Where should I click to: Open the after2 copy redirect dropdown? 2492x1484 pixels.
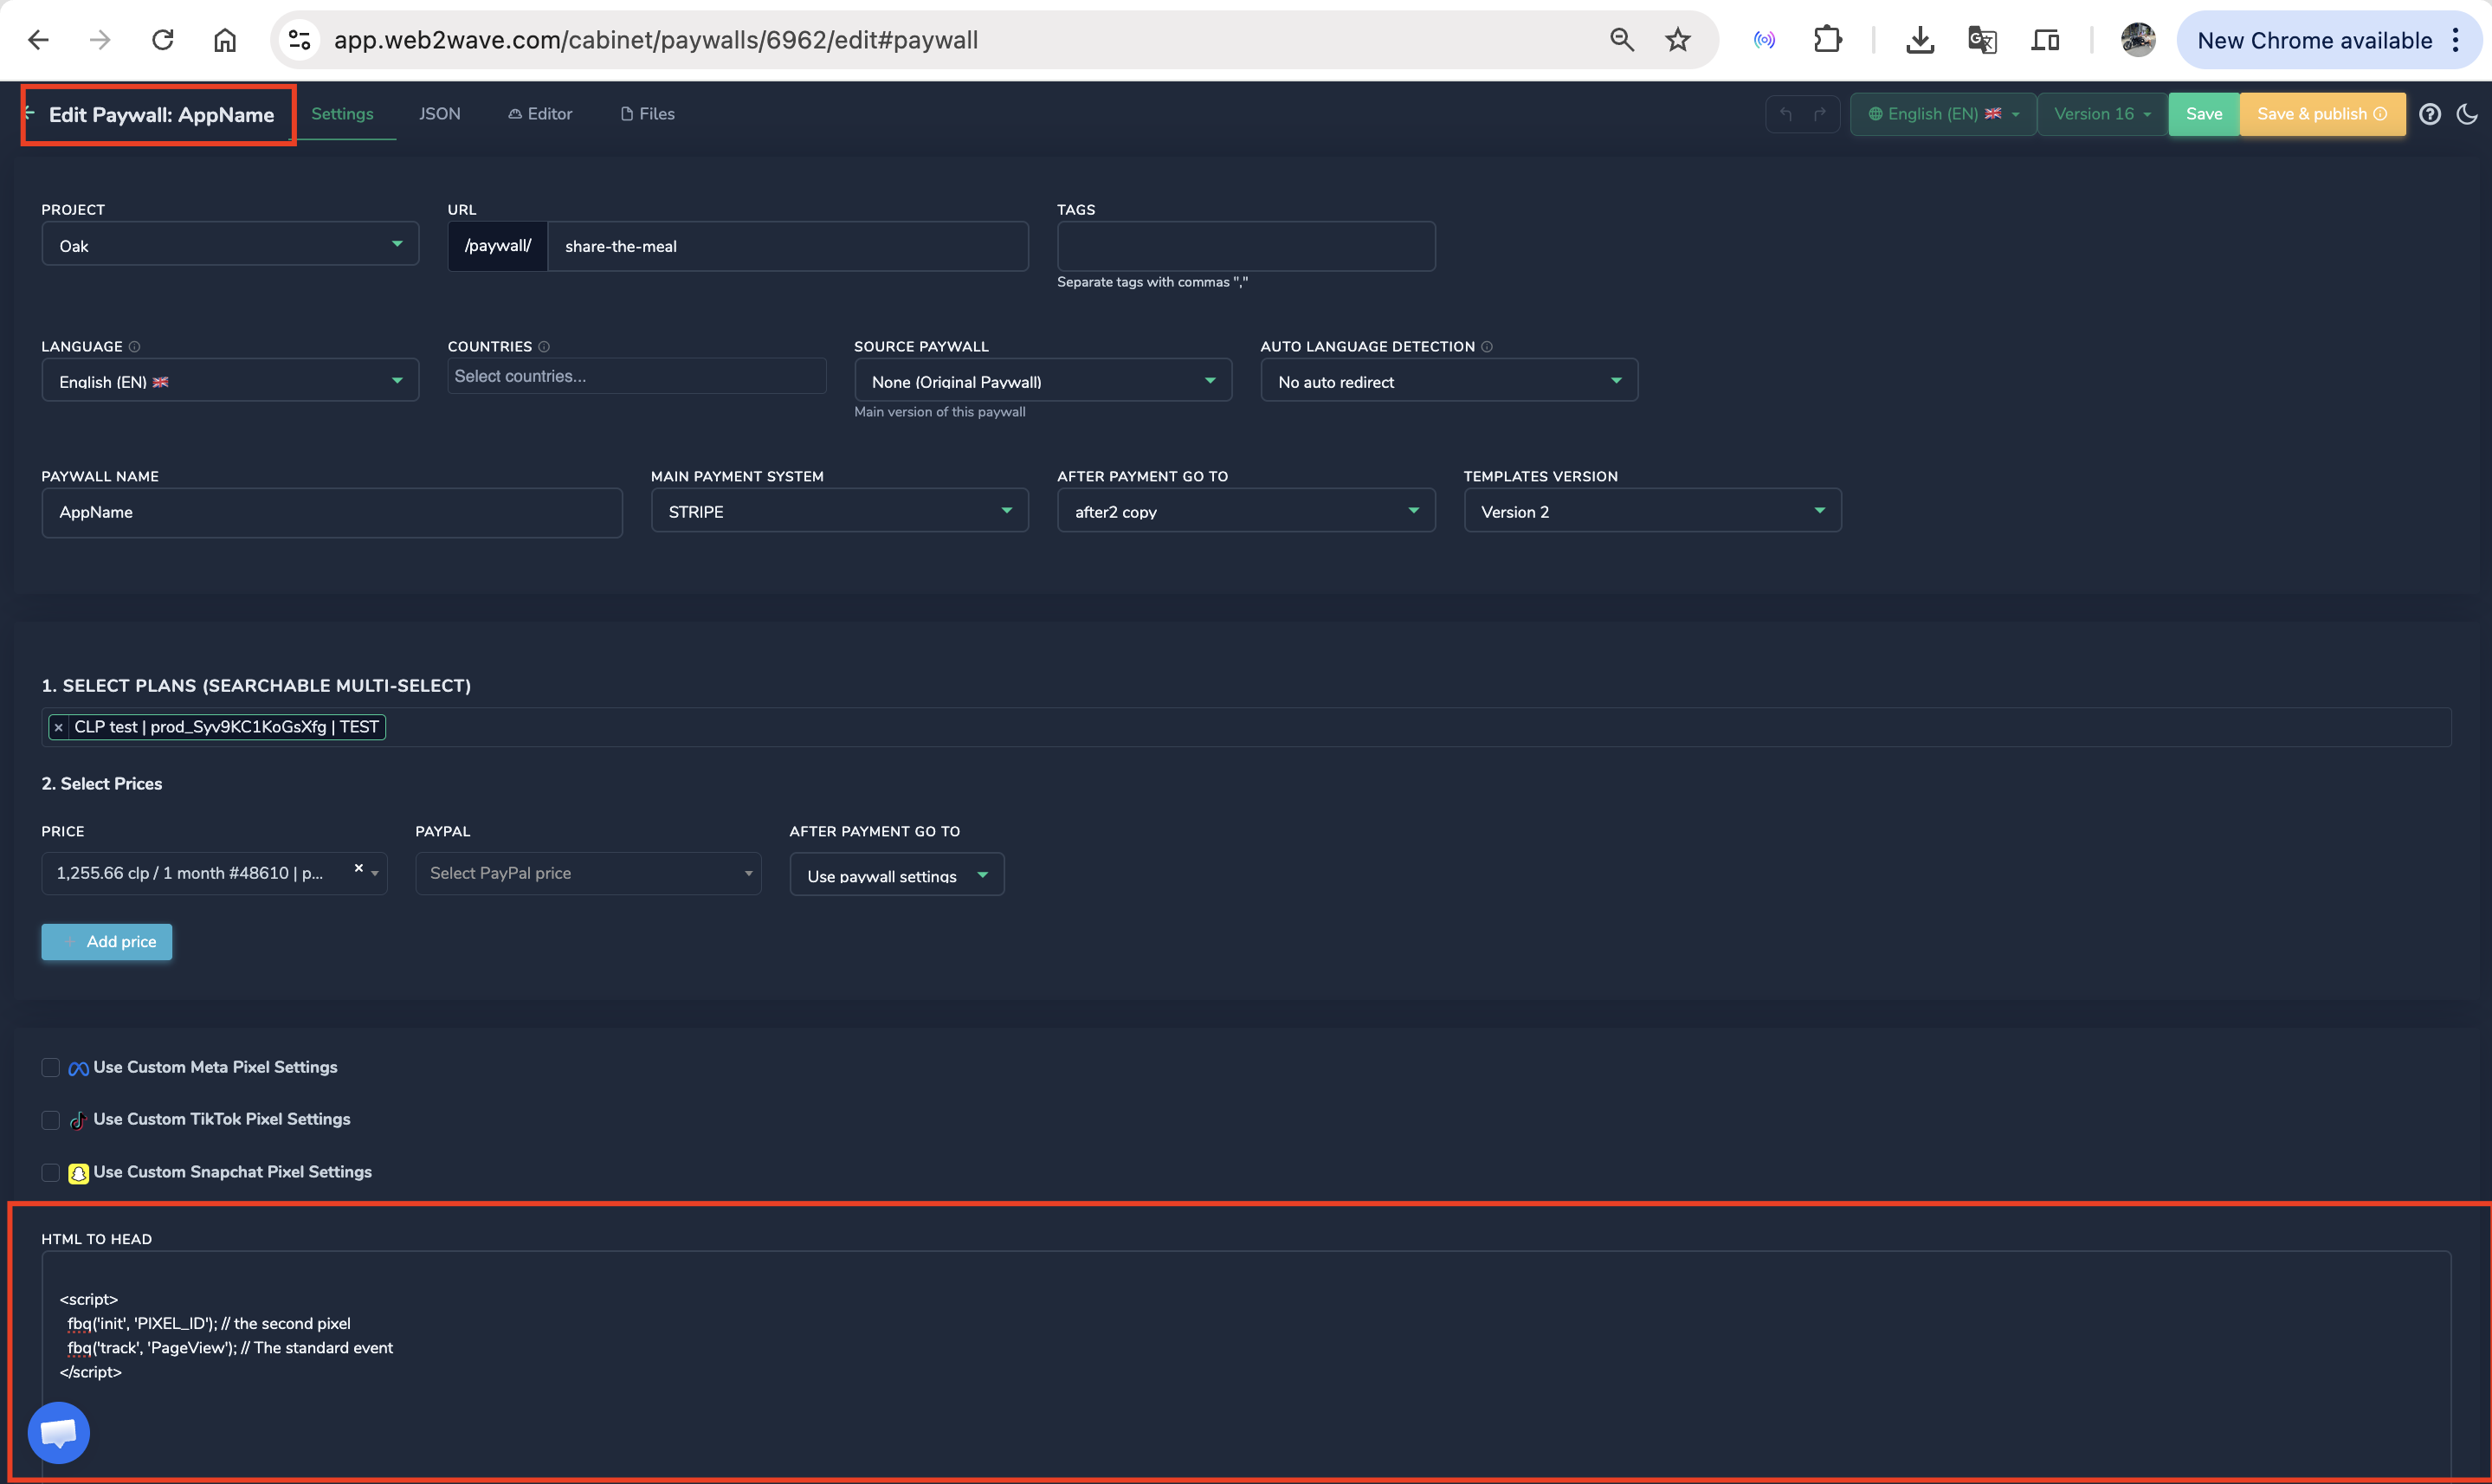click(x=1246, y=511)
